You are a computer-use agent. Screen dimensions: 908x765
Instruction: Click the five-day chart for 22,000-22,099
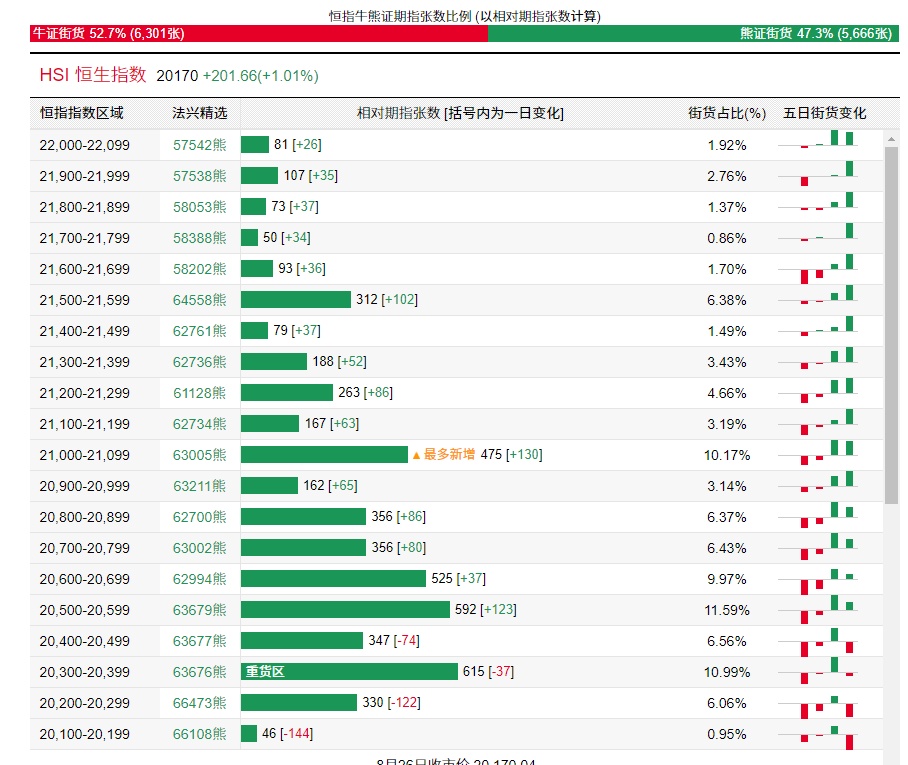(818, 140)
